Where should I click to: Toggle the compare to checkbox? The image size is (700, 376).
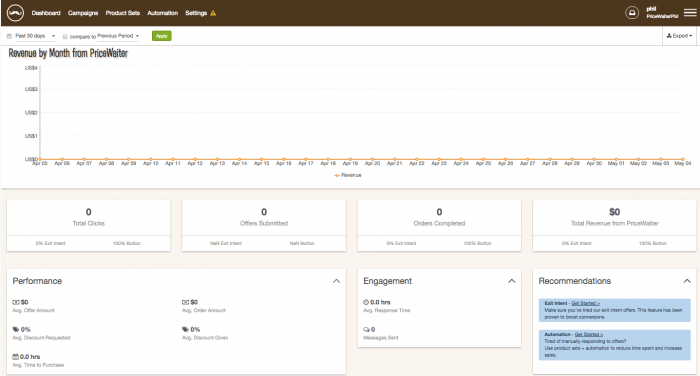point(65,37)
